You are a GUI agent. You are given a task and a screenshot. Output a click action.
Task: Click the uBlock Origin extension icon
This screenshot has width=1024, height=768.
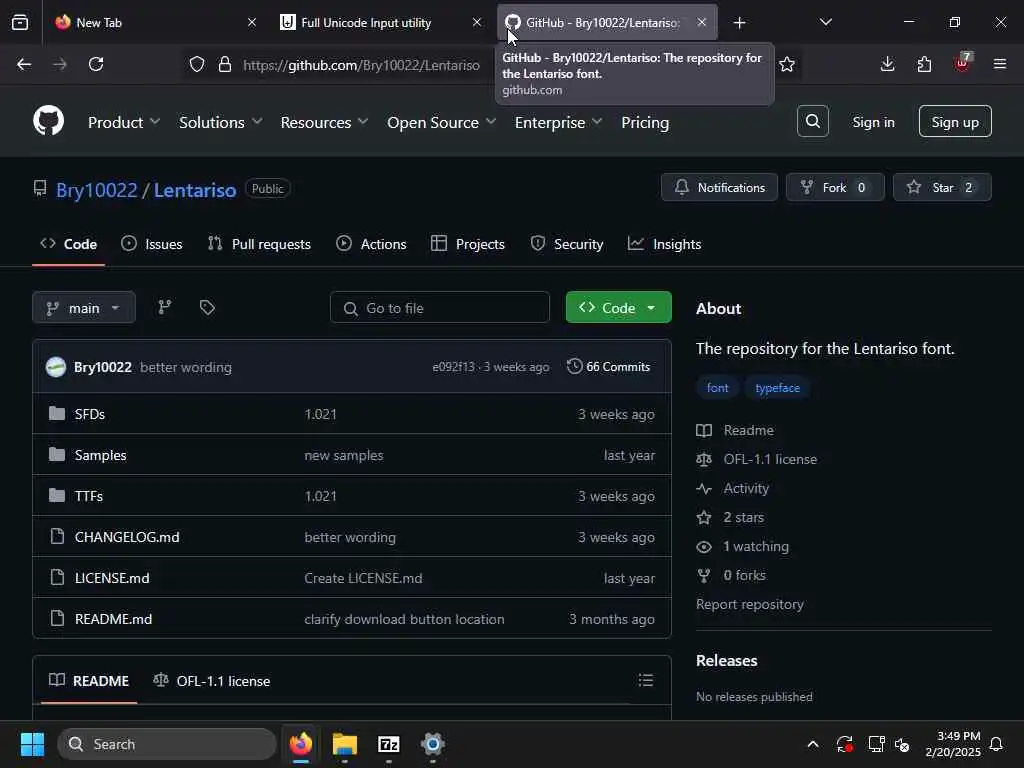[962, 63]
